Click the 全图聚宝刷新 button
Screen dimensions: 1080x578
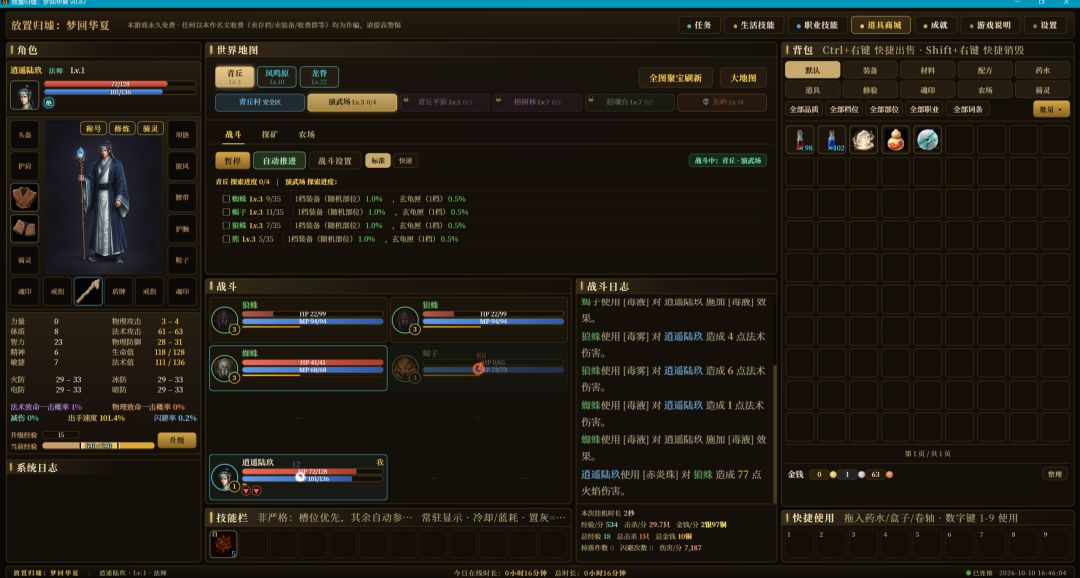[x=676, y=78]
